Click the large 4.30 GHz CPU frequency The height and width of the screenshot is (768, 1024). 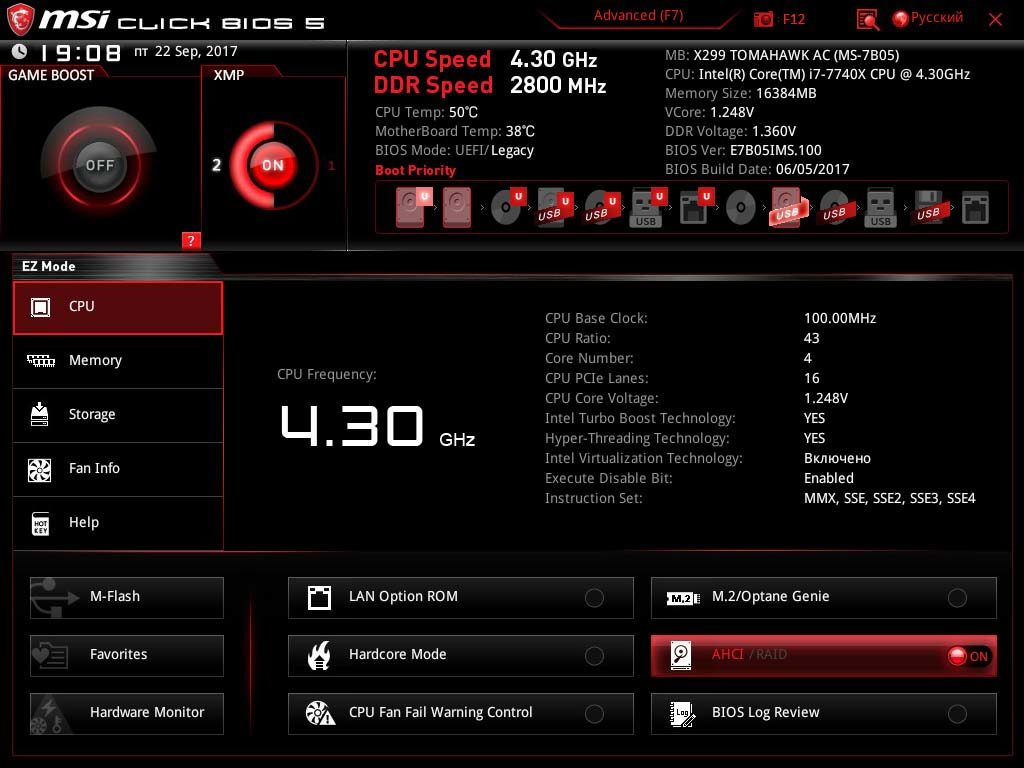pyautogui.click(x=377, y=426)
